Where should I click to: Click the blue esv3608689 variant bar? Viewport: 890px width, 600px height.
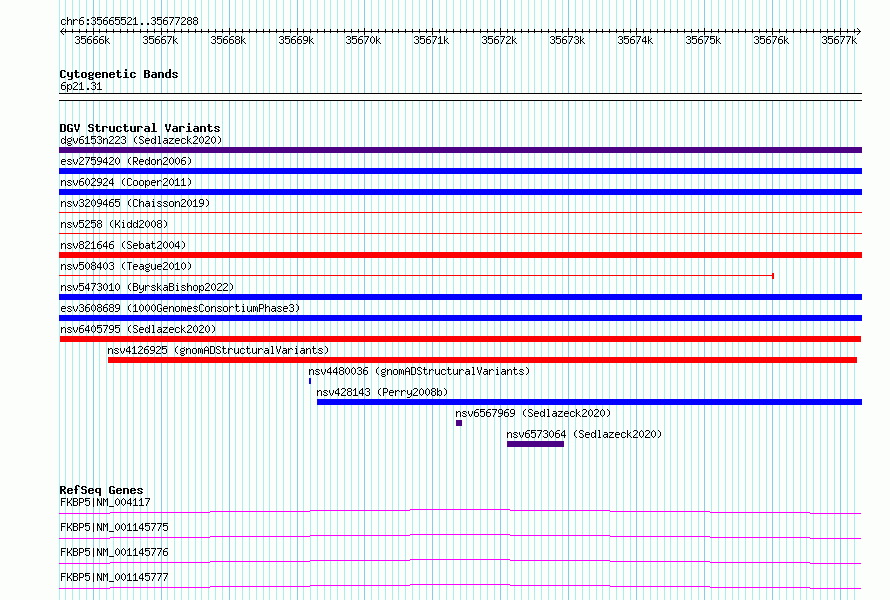click(x=460, y=318)
